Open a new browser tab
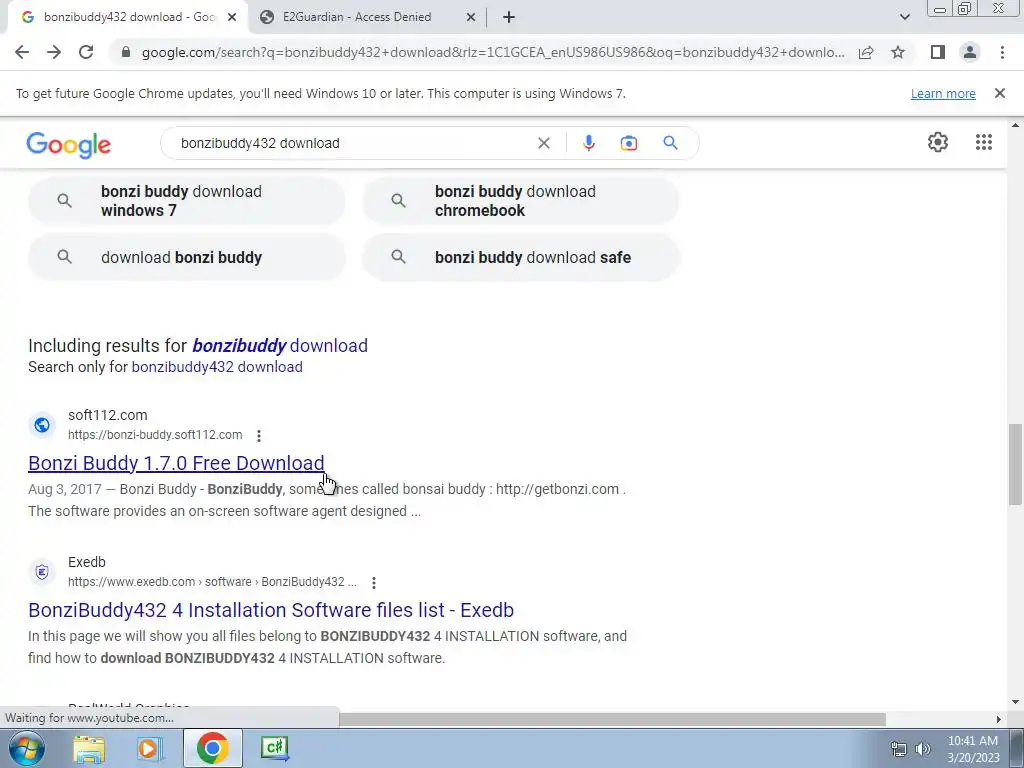Screen dimensions: 1024x768 click(509, 18)
